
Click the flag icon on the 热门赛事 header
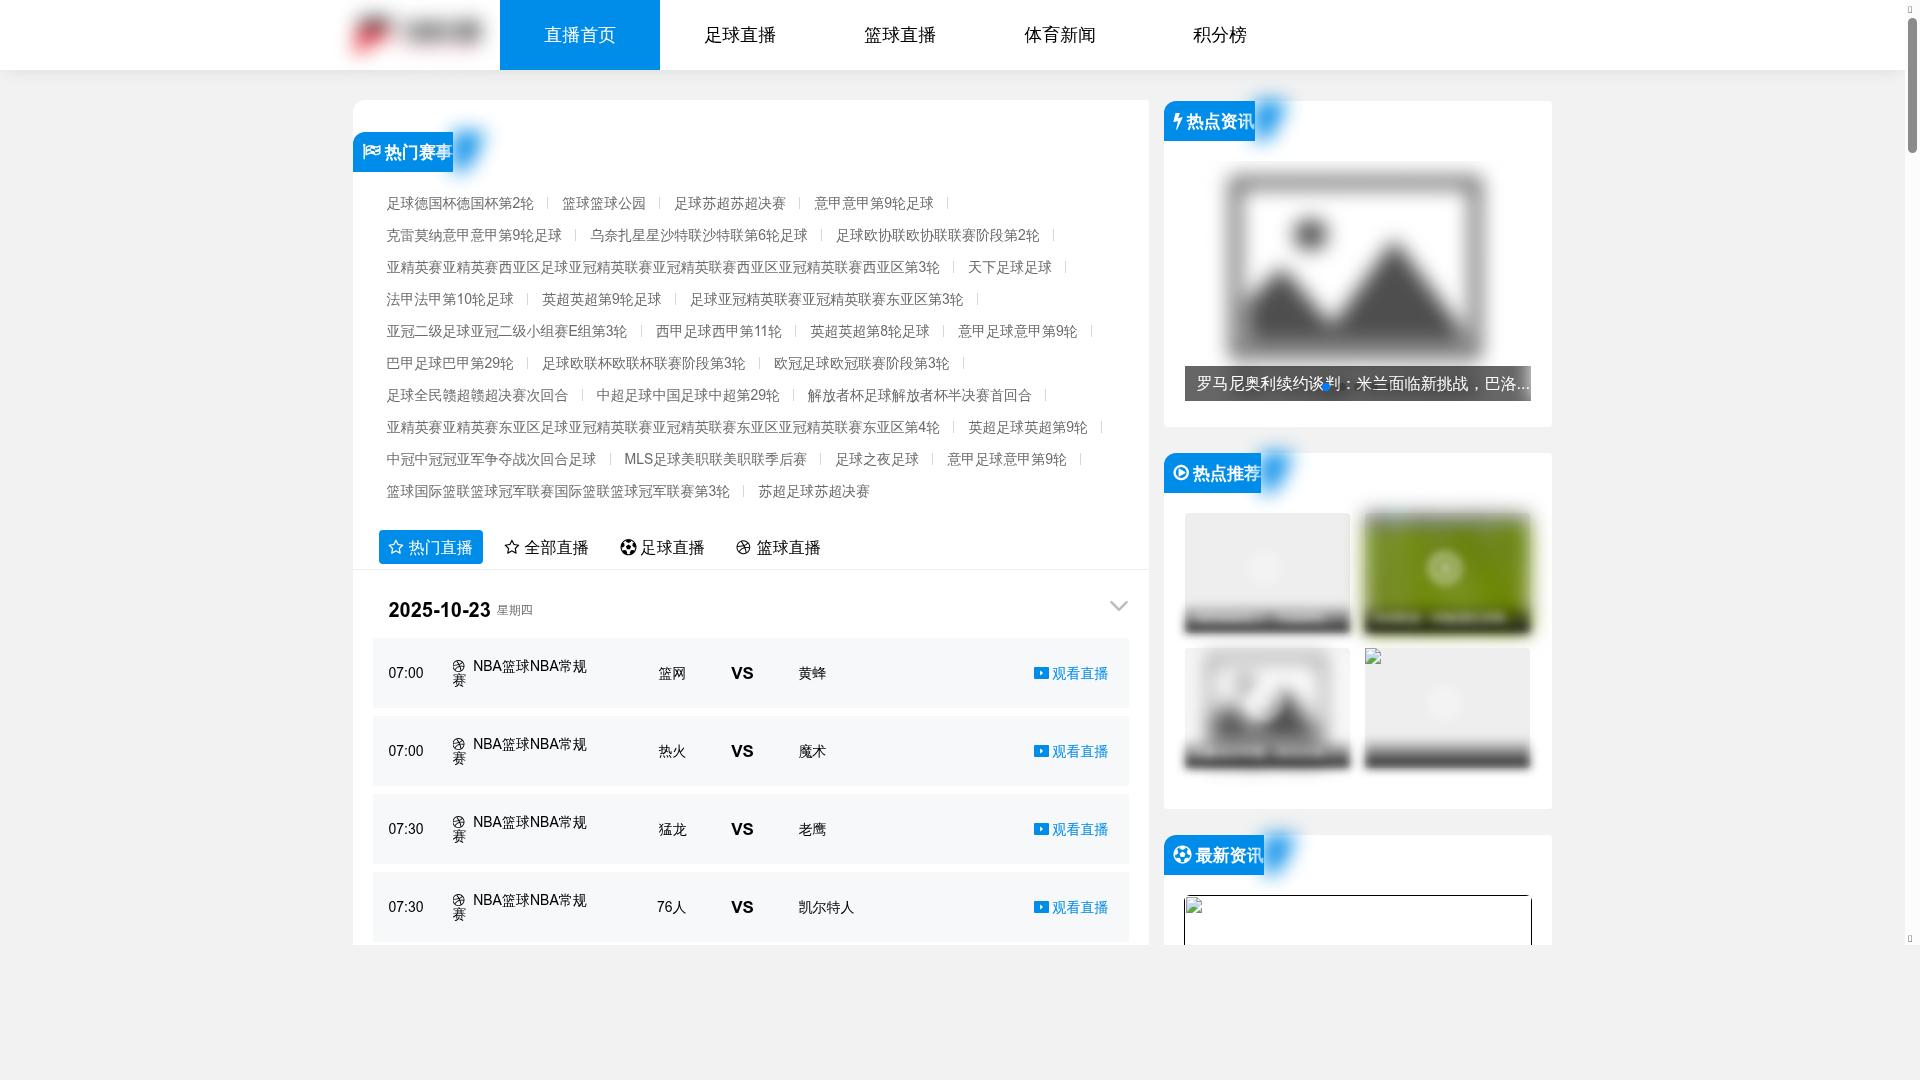tap(372, 152)
